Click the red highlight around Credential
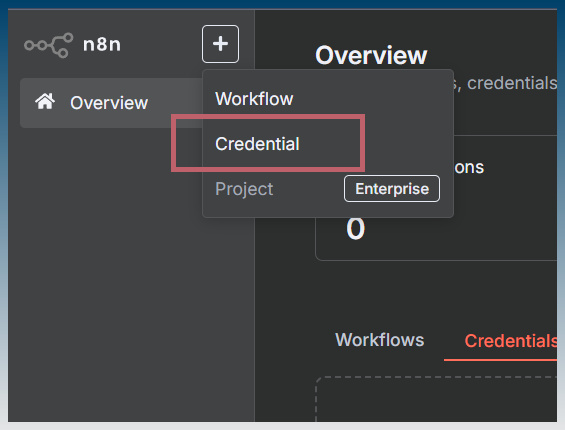 click(x=268, y=143)
